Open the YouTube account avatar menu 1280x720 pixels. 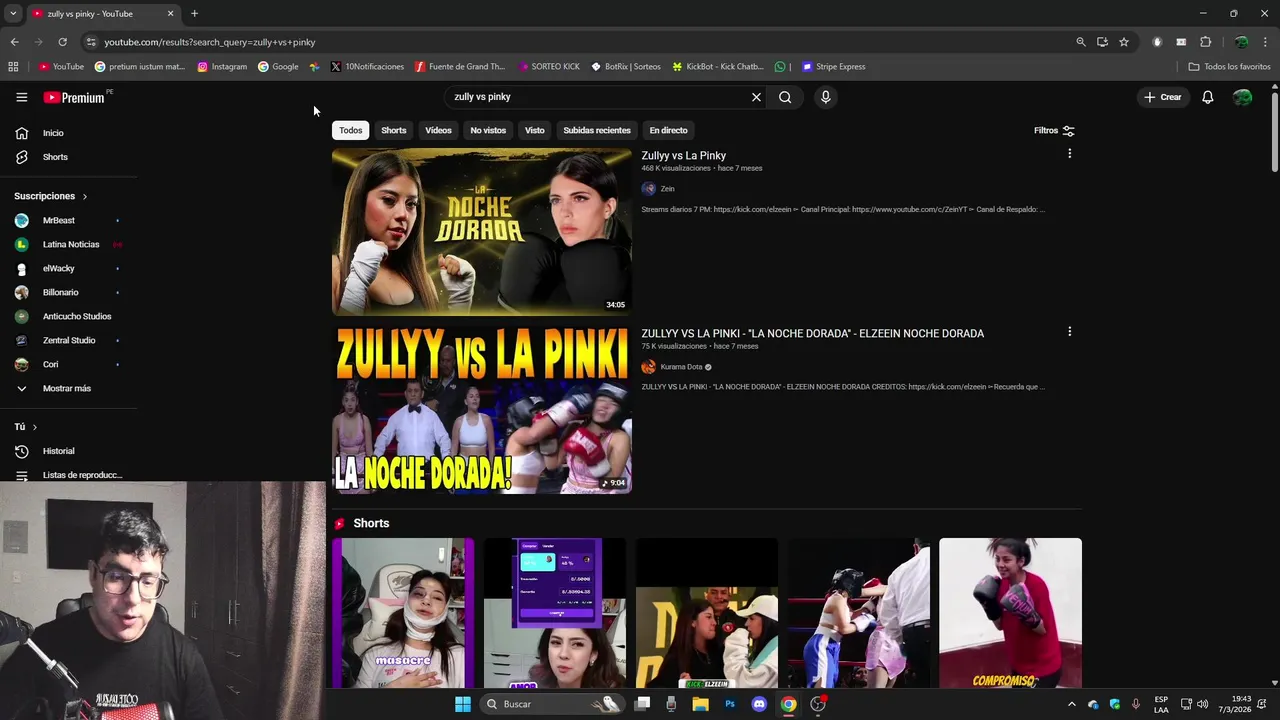click(x=1243, y=97)
